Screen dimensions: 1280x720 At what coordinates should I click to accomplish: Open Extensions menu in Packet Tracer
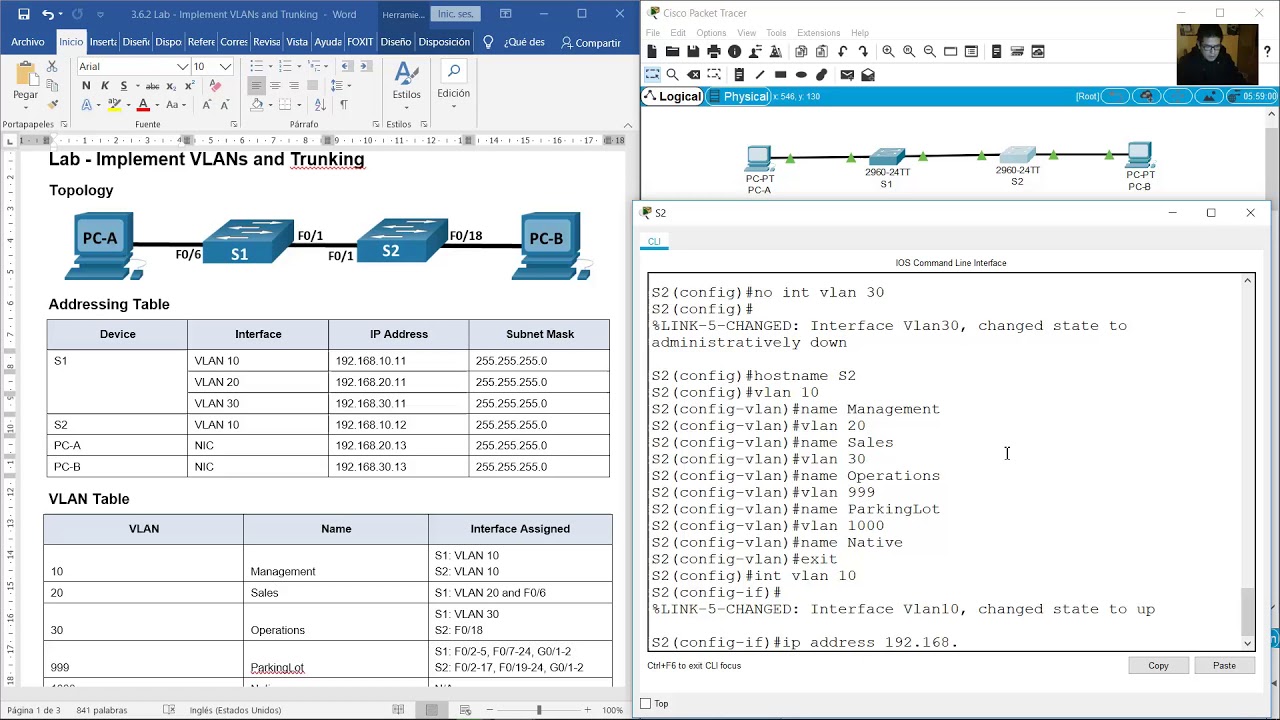(819, 33)
